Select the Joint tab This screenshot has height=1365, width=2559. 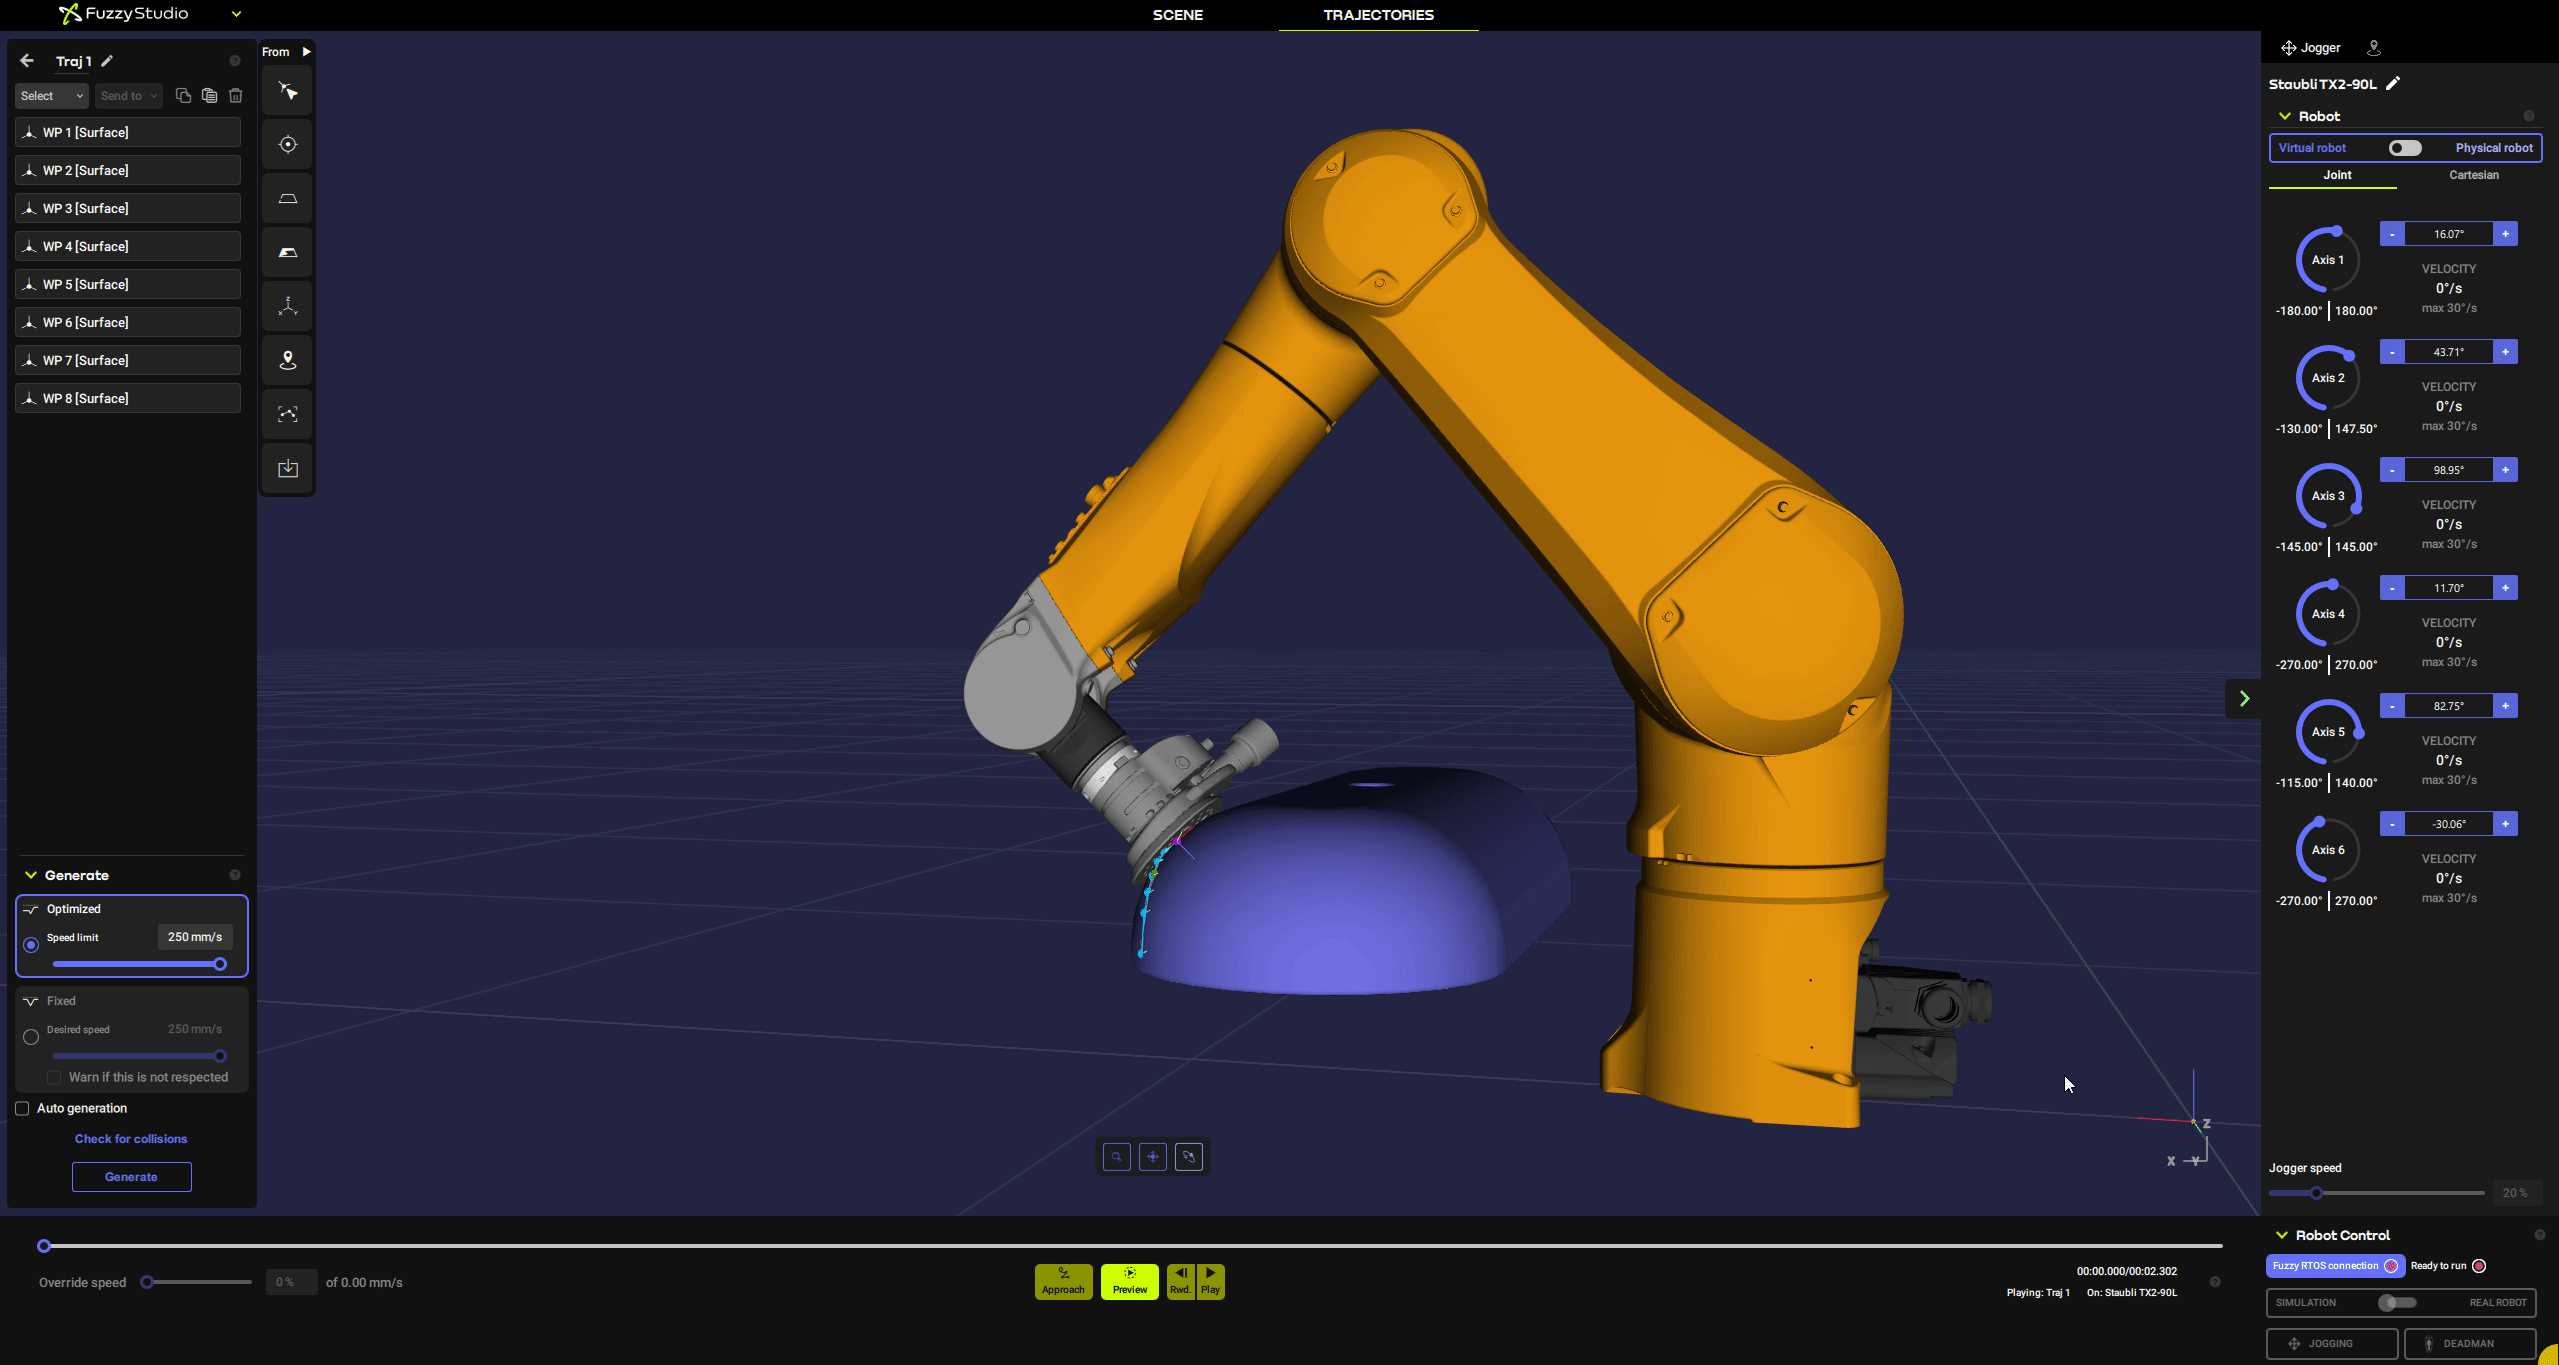[x=2337, y=175]
